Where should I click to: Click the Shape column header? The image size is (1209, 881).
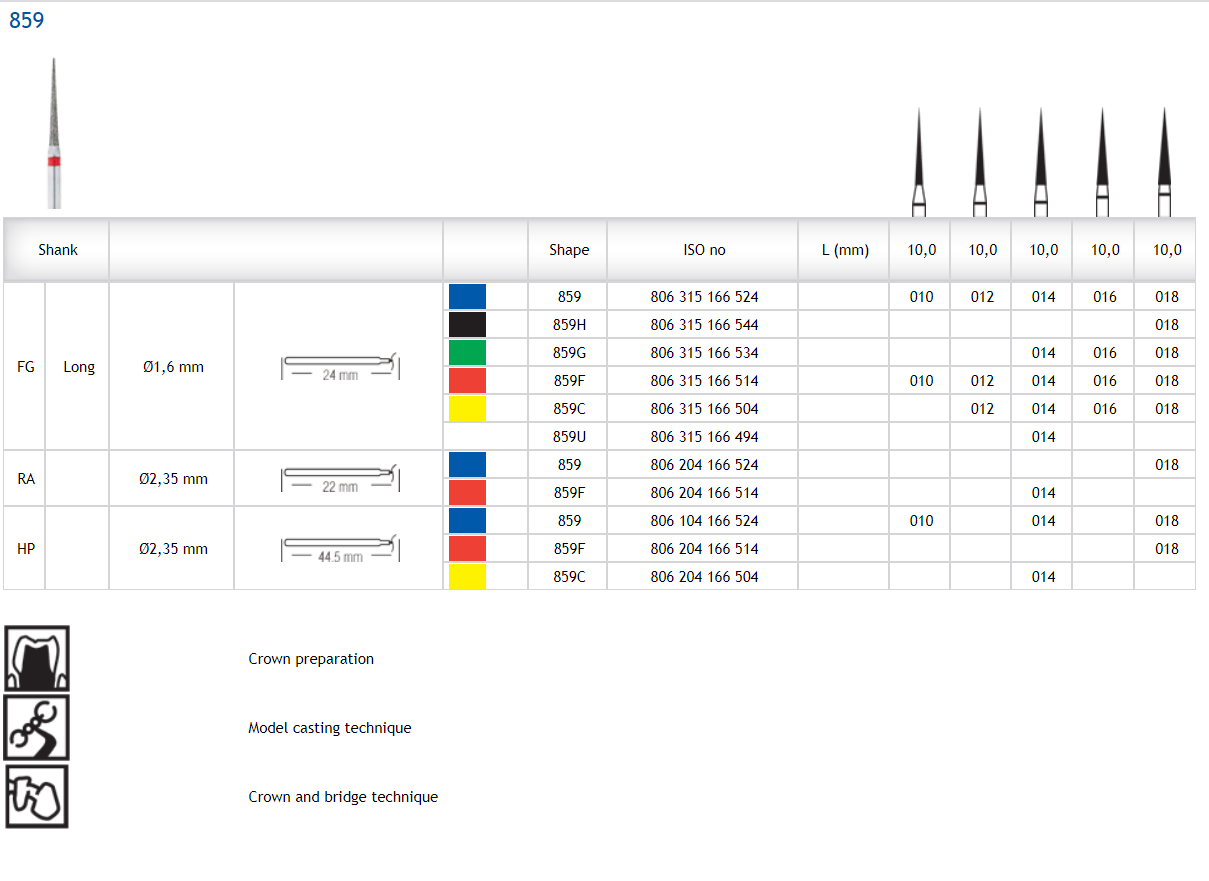(x=569, y=250)
